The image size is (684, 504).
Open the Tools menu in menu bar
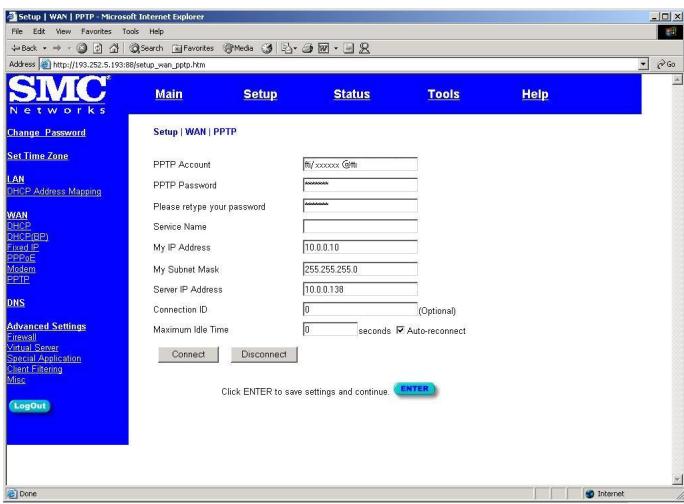[x=130, y=31]
